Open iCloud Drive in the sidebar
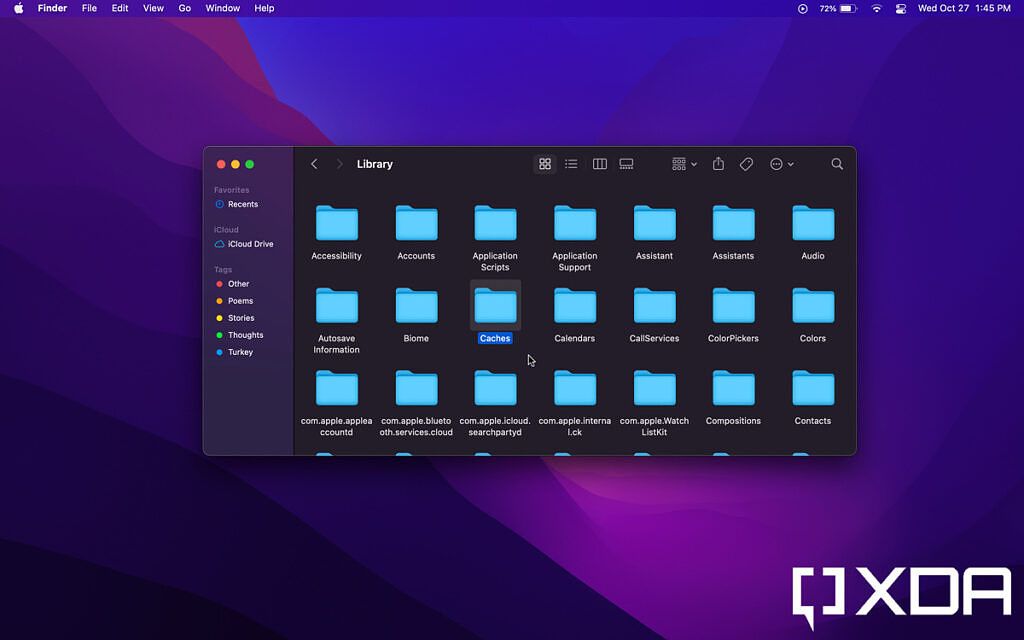 (247, 243)
